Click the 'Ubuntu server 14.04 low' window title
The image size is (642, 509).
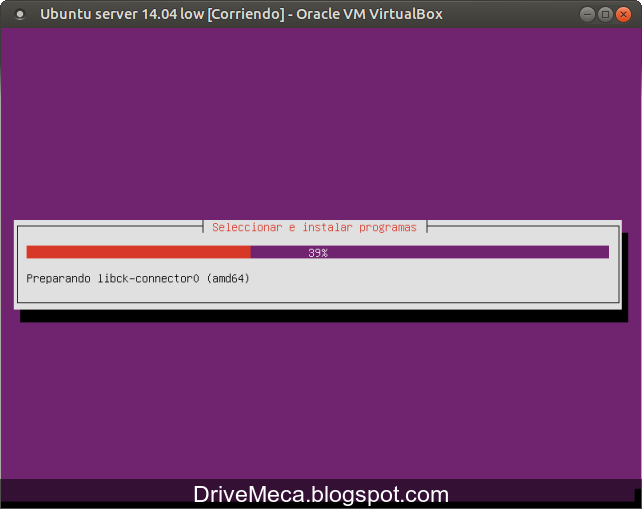pyautogui.click(x=241, y=14)
